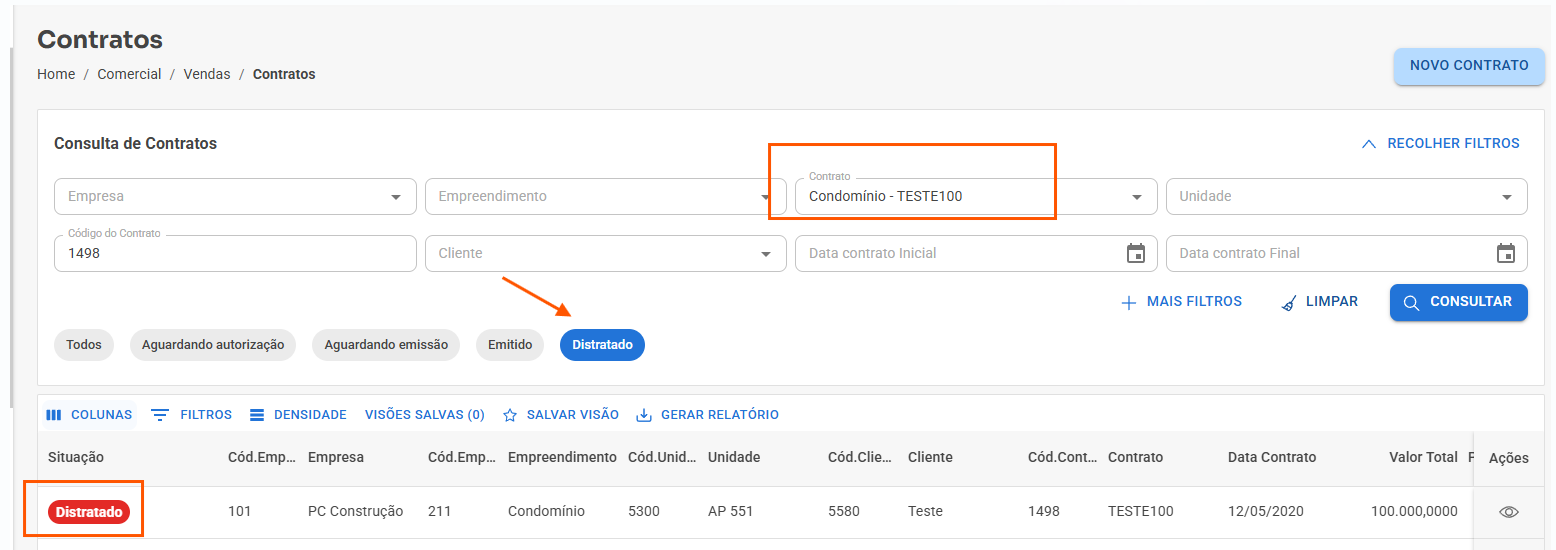Open the Densidade option
1556x550 pixels.
pos(297,415)
